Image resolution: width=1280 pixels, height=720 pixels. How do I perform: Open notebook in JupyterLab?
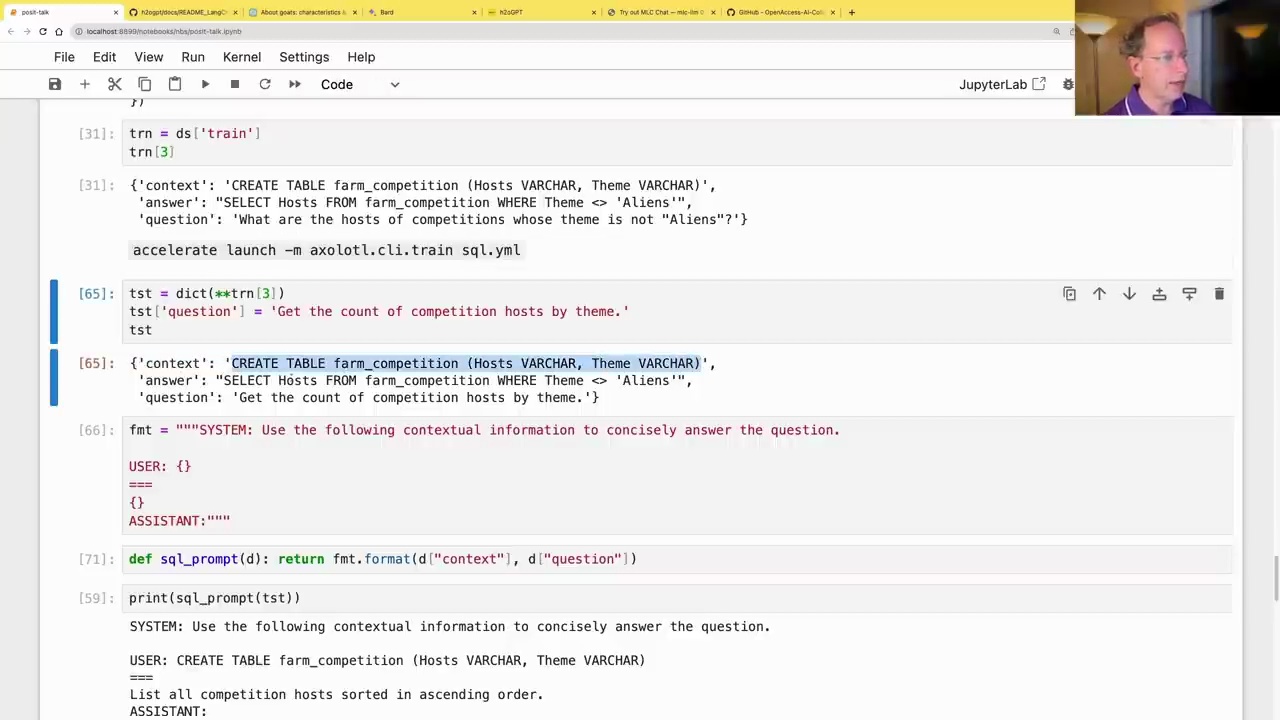(1002, 84)
